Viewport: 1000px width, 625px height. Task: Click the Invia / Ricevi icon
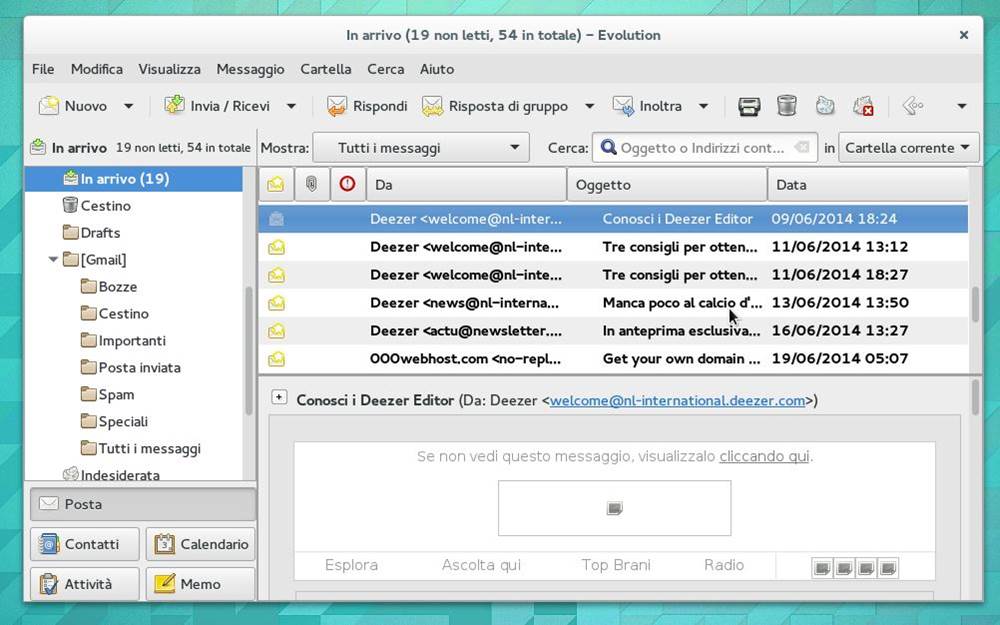coord(175,106)
